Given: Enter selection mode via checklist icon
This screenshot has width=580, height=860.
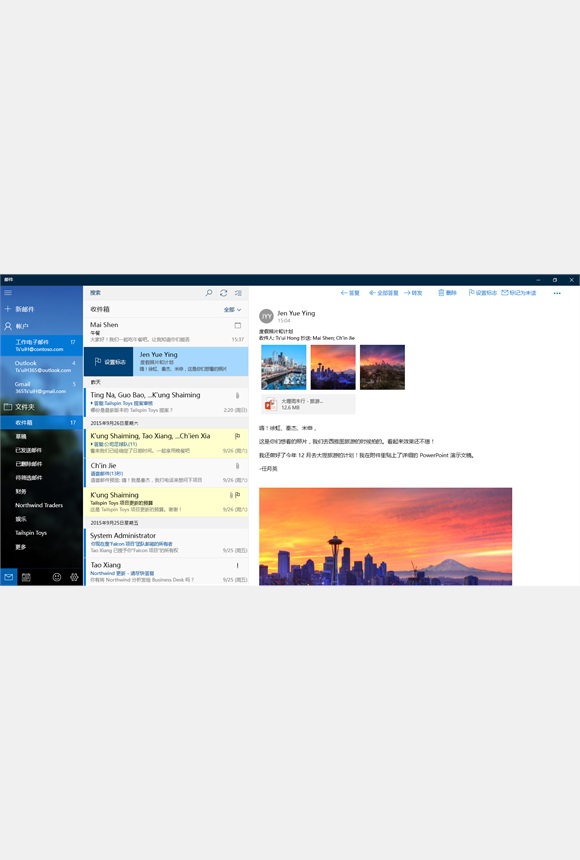Looking at the screenshot, I should coord(238,293).
